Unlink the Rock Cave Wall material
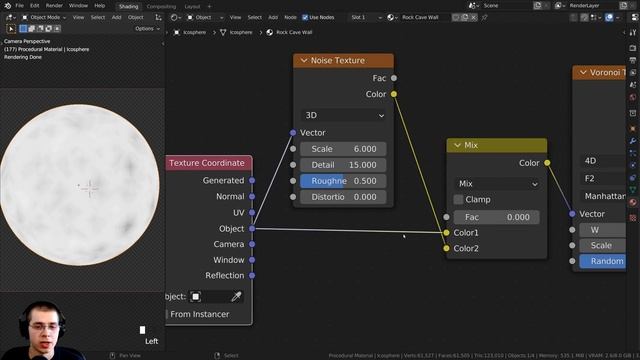 (473, 18)
